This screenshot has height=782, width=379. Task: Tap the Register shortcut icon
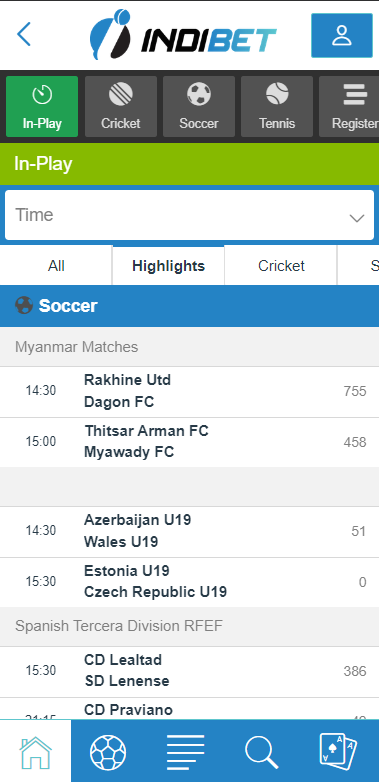(x=352, y=106)
